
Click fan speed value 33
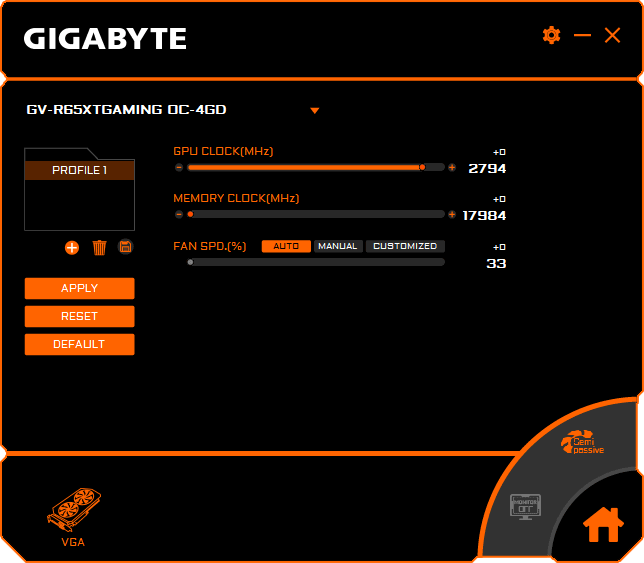tap(496, 264)
